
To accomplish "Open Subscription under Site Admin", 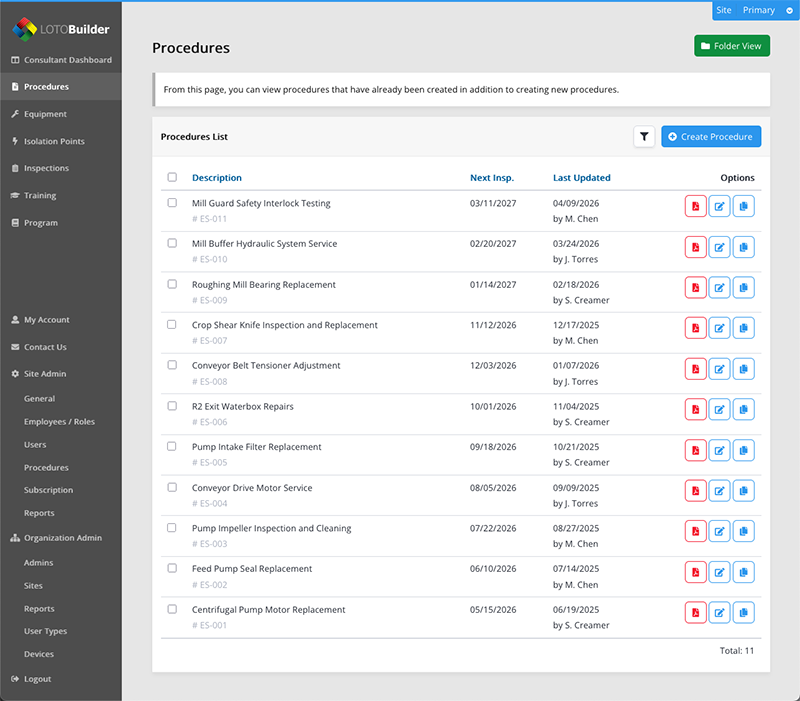I will coord(48,490).
